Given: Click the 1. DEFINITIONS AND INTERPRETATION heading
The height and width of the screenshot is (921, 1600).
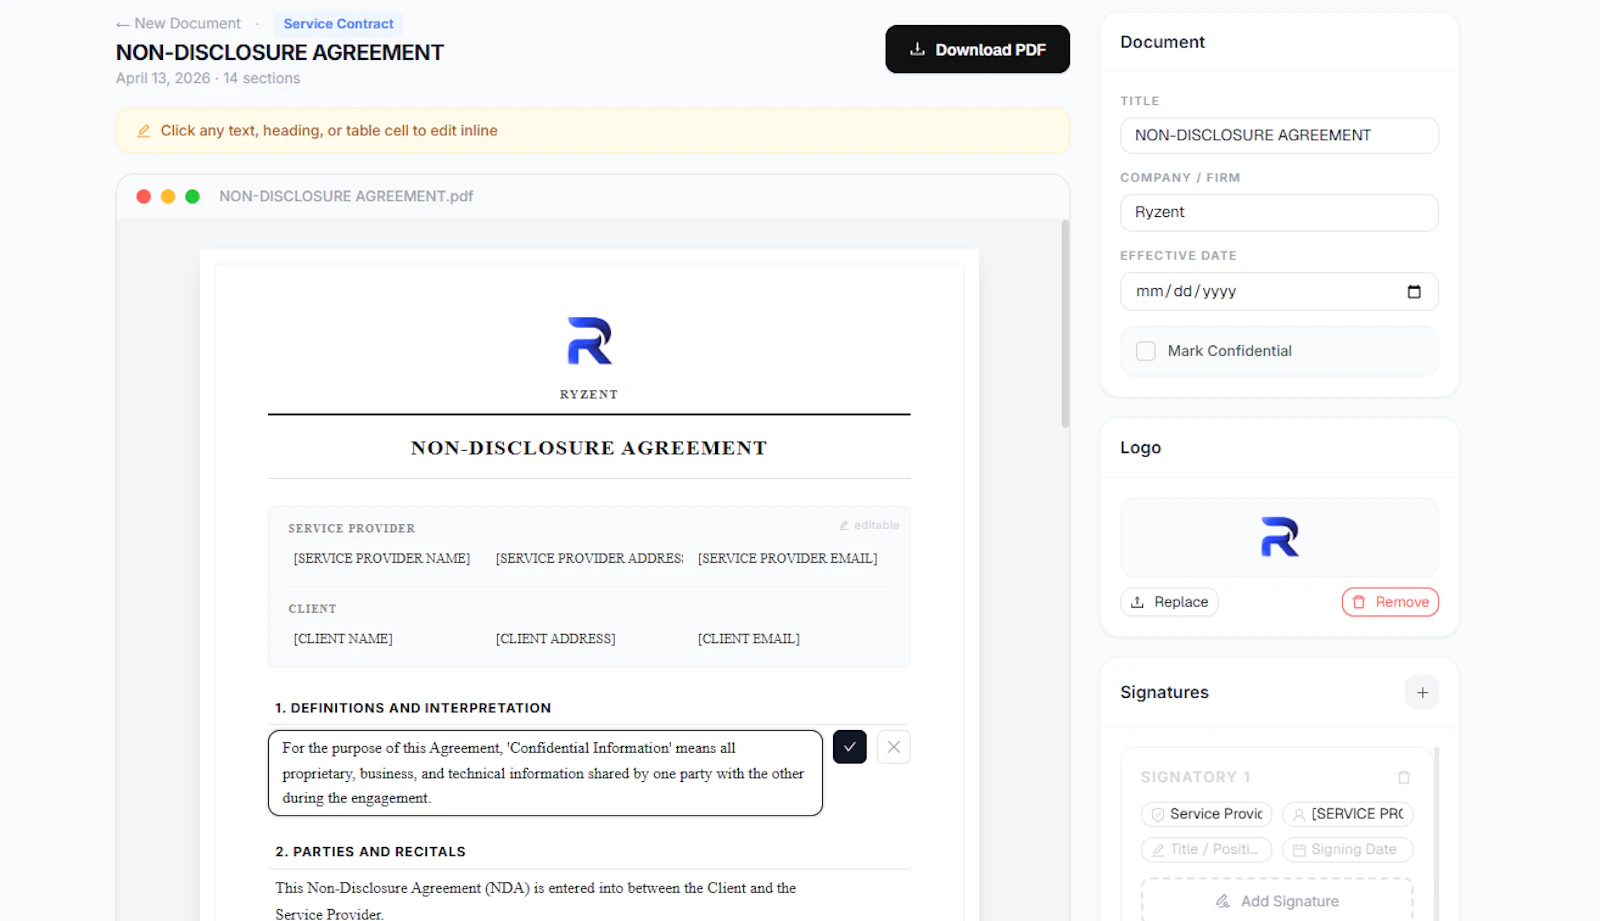Looking at the screenshot, I should [x=413, y=708].
